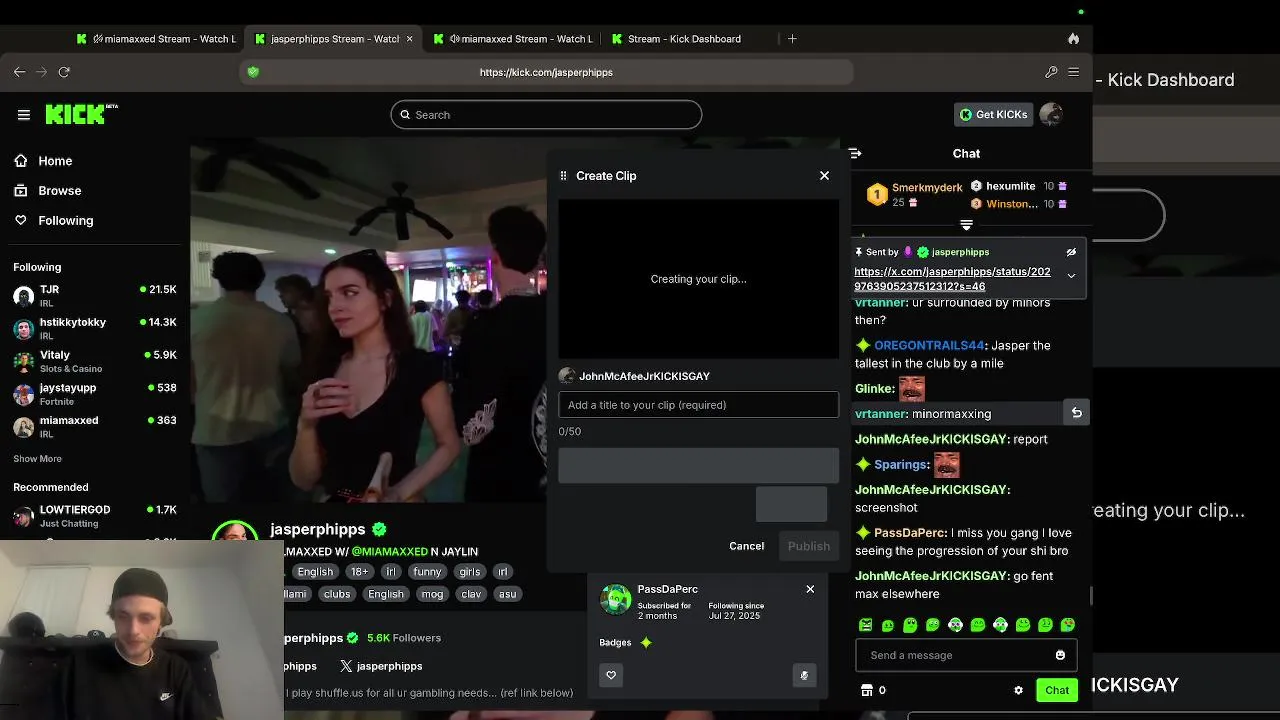Close the Create Clip dialog

click(x=824, y=176)
